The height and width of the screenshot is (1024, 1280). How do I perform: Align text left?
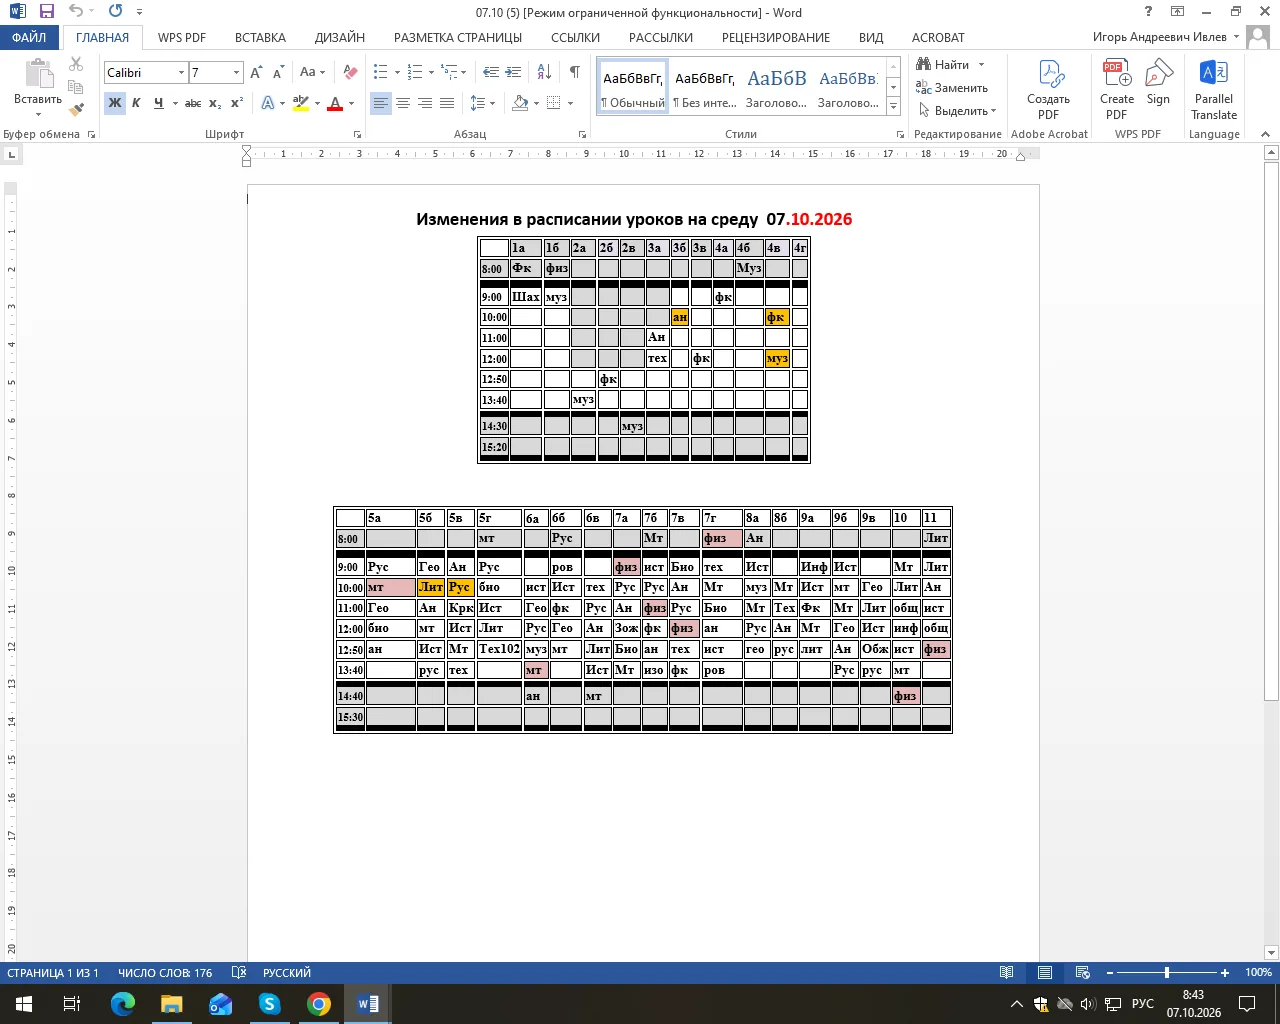click(380, 103)
